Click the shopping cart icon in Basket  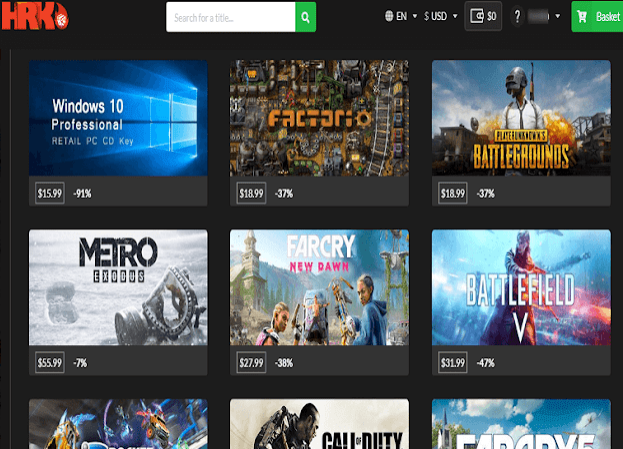pos(583,17)
